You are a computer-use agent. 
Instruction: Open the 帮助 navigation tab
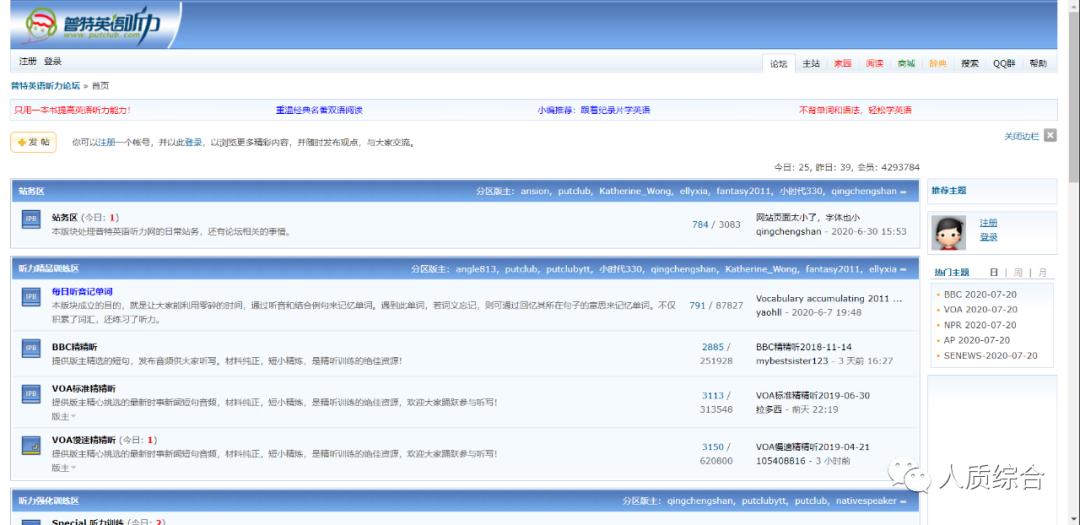(x=1038, y=63)
